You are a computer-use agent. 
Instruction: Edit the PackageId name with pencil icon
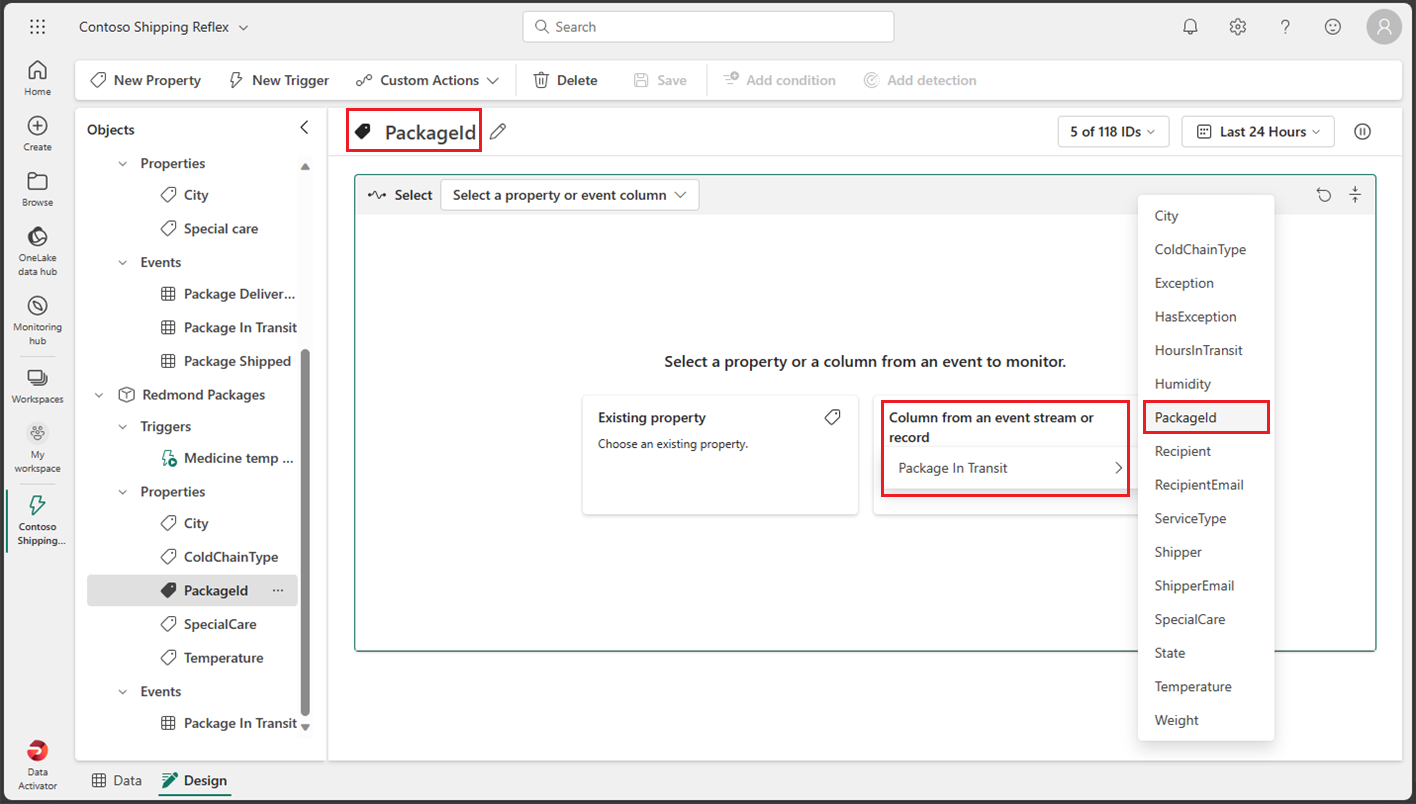point(498,132)
